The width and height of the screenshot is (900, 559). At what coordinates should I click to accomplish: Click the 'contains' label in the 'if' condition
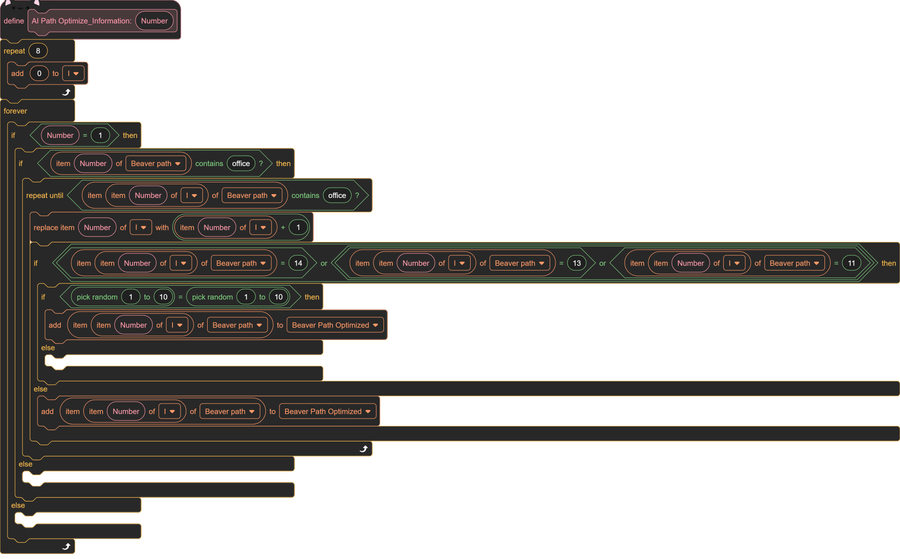tap(209, 164)
